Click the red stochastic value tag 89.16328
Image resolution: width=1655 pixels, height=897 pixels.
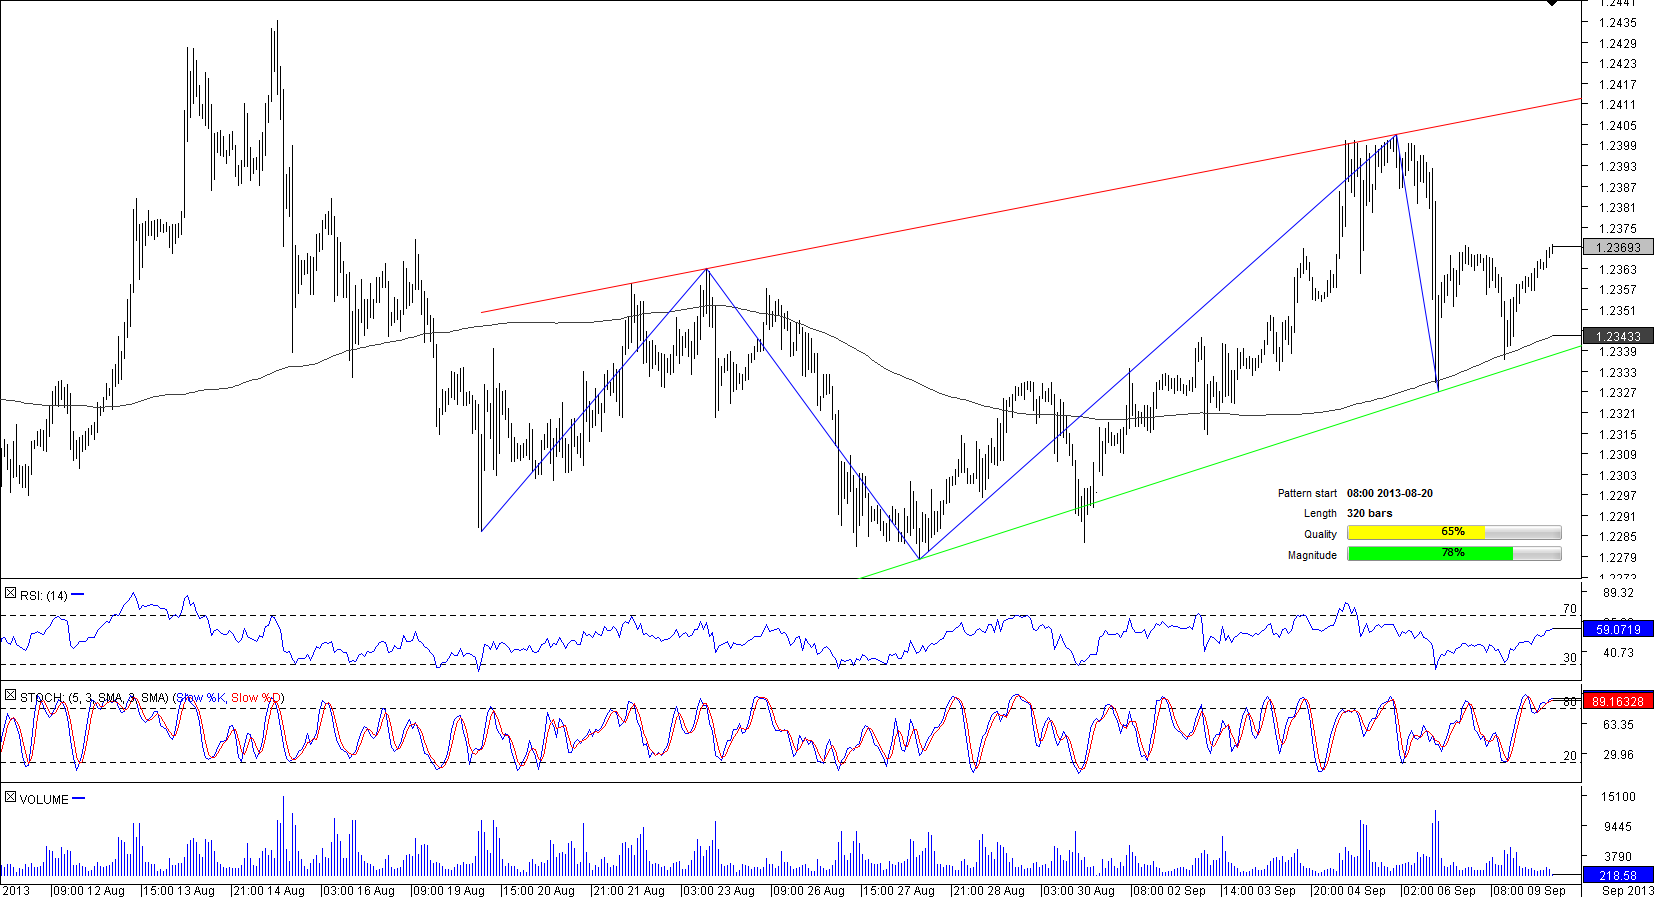coord(1618,701)
